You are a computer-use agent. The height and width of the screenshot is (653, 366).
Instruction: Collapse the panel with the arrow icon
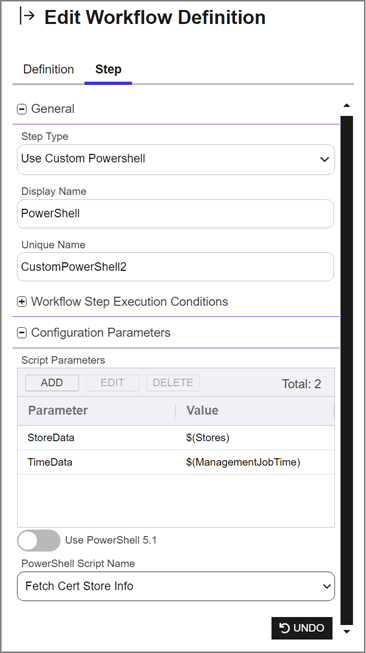(27, 17)
